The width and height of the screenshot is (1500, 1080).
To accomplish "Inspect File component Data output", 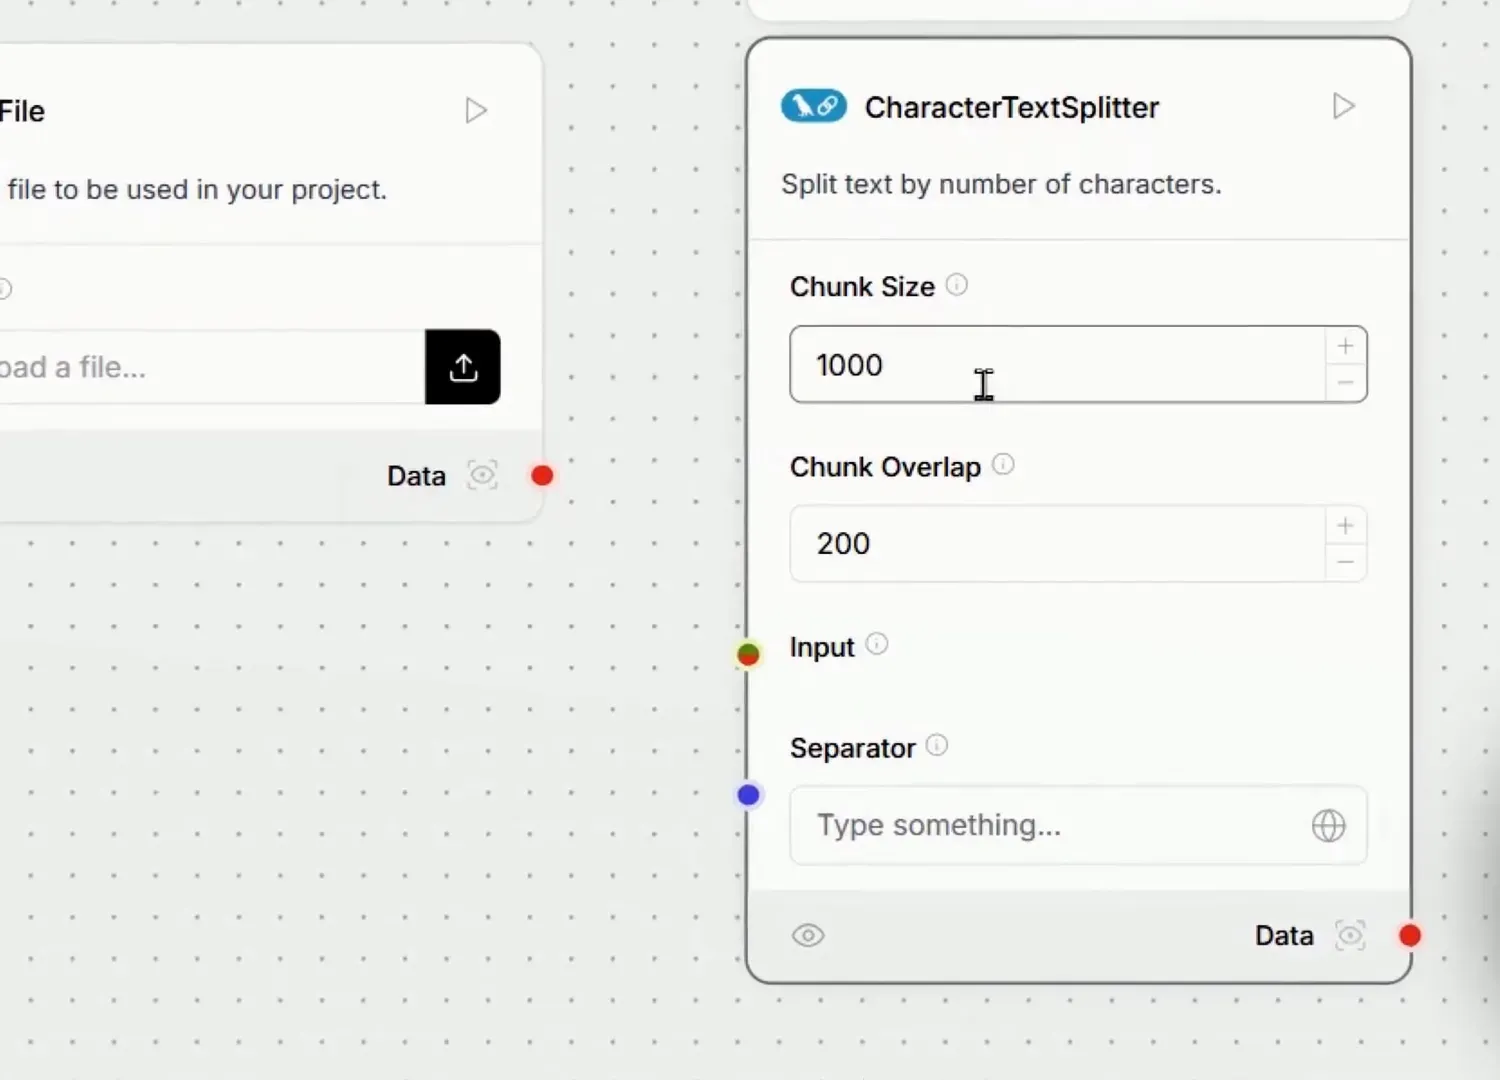I will (x=483, y=475).
